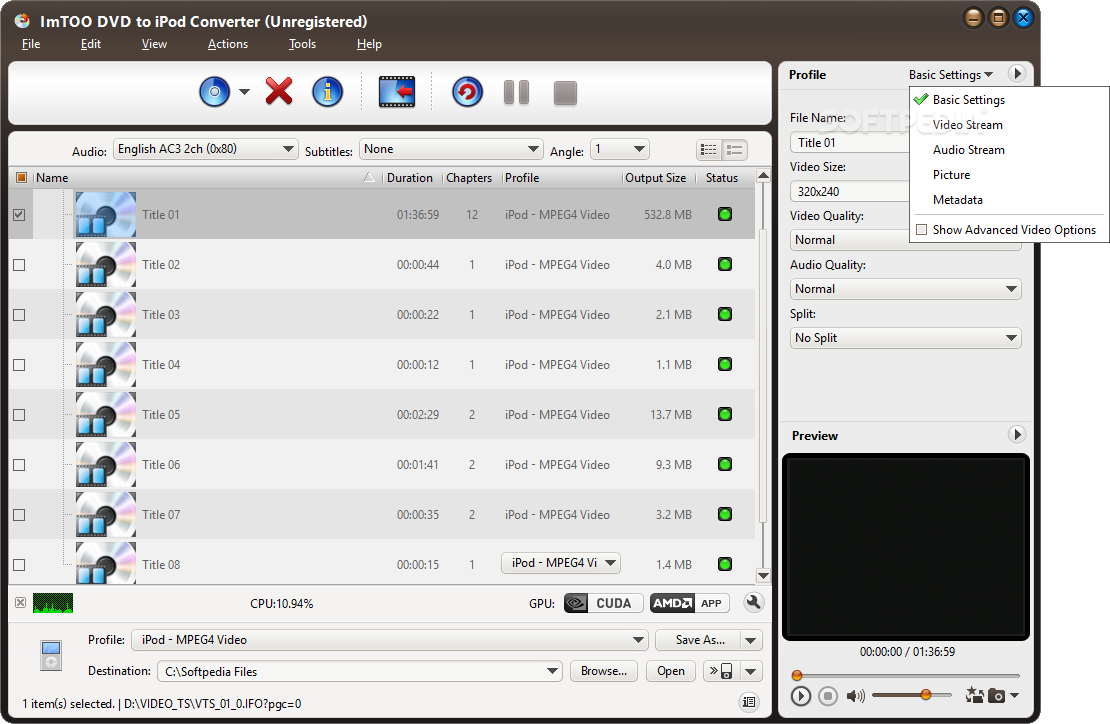The width and height of the screenshot is (1110, 724).
Task: Click the Open destination button
Action: pyautogui.click(x=670, y=671)
